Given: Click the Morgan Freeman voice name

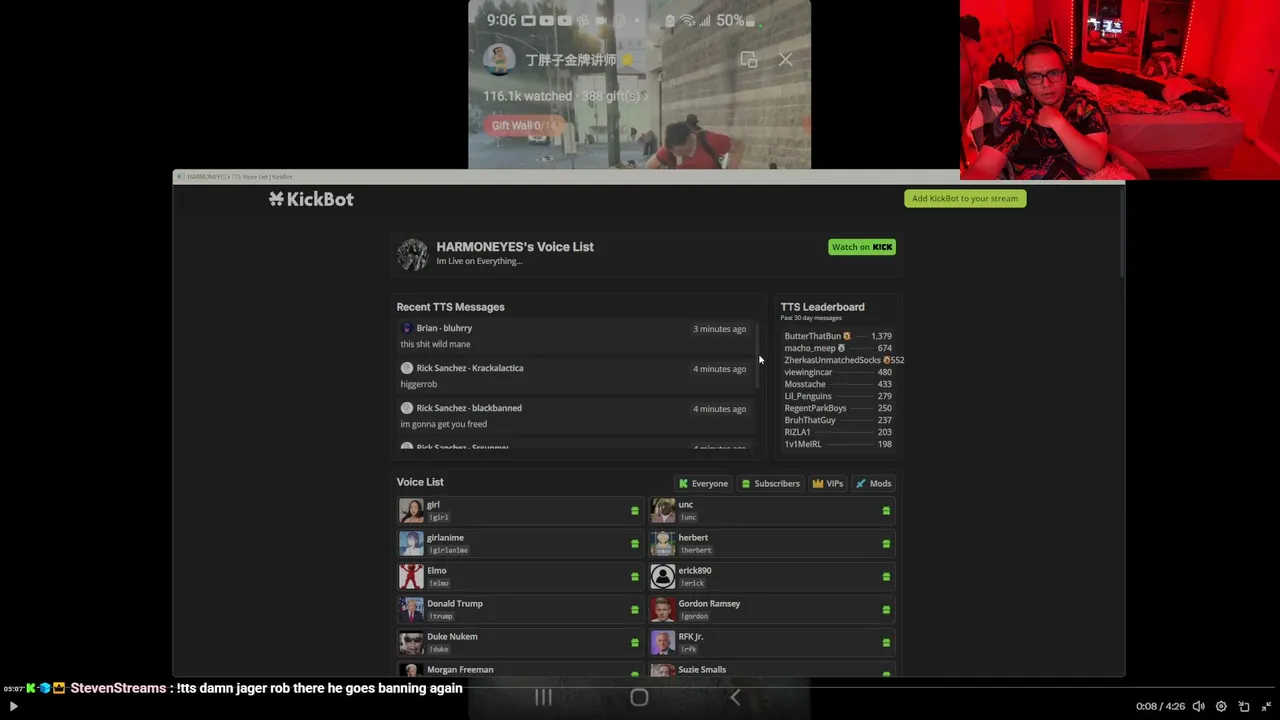Looking at the screenshot, I should (x=460, y=670).
